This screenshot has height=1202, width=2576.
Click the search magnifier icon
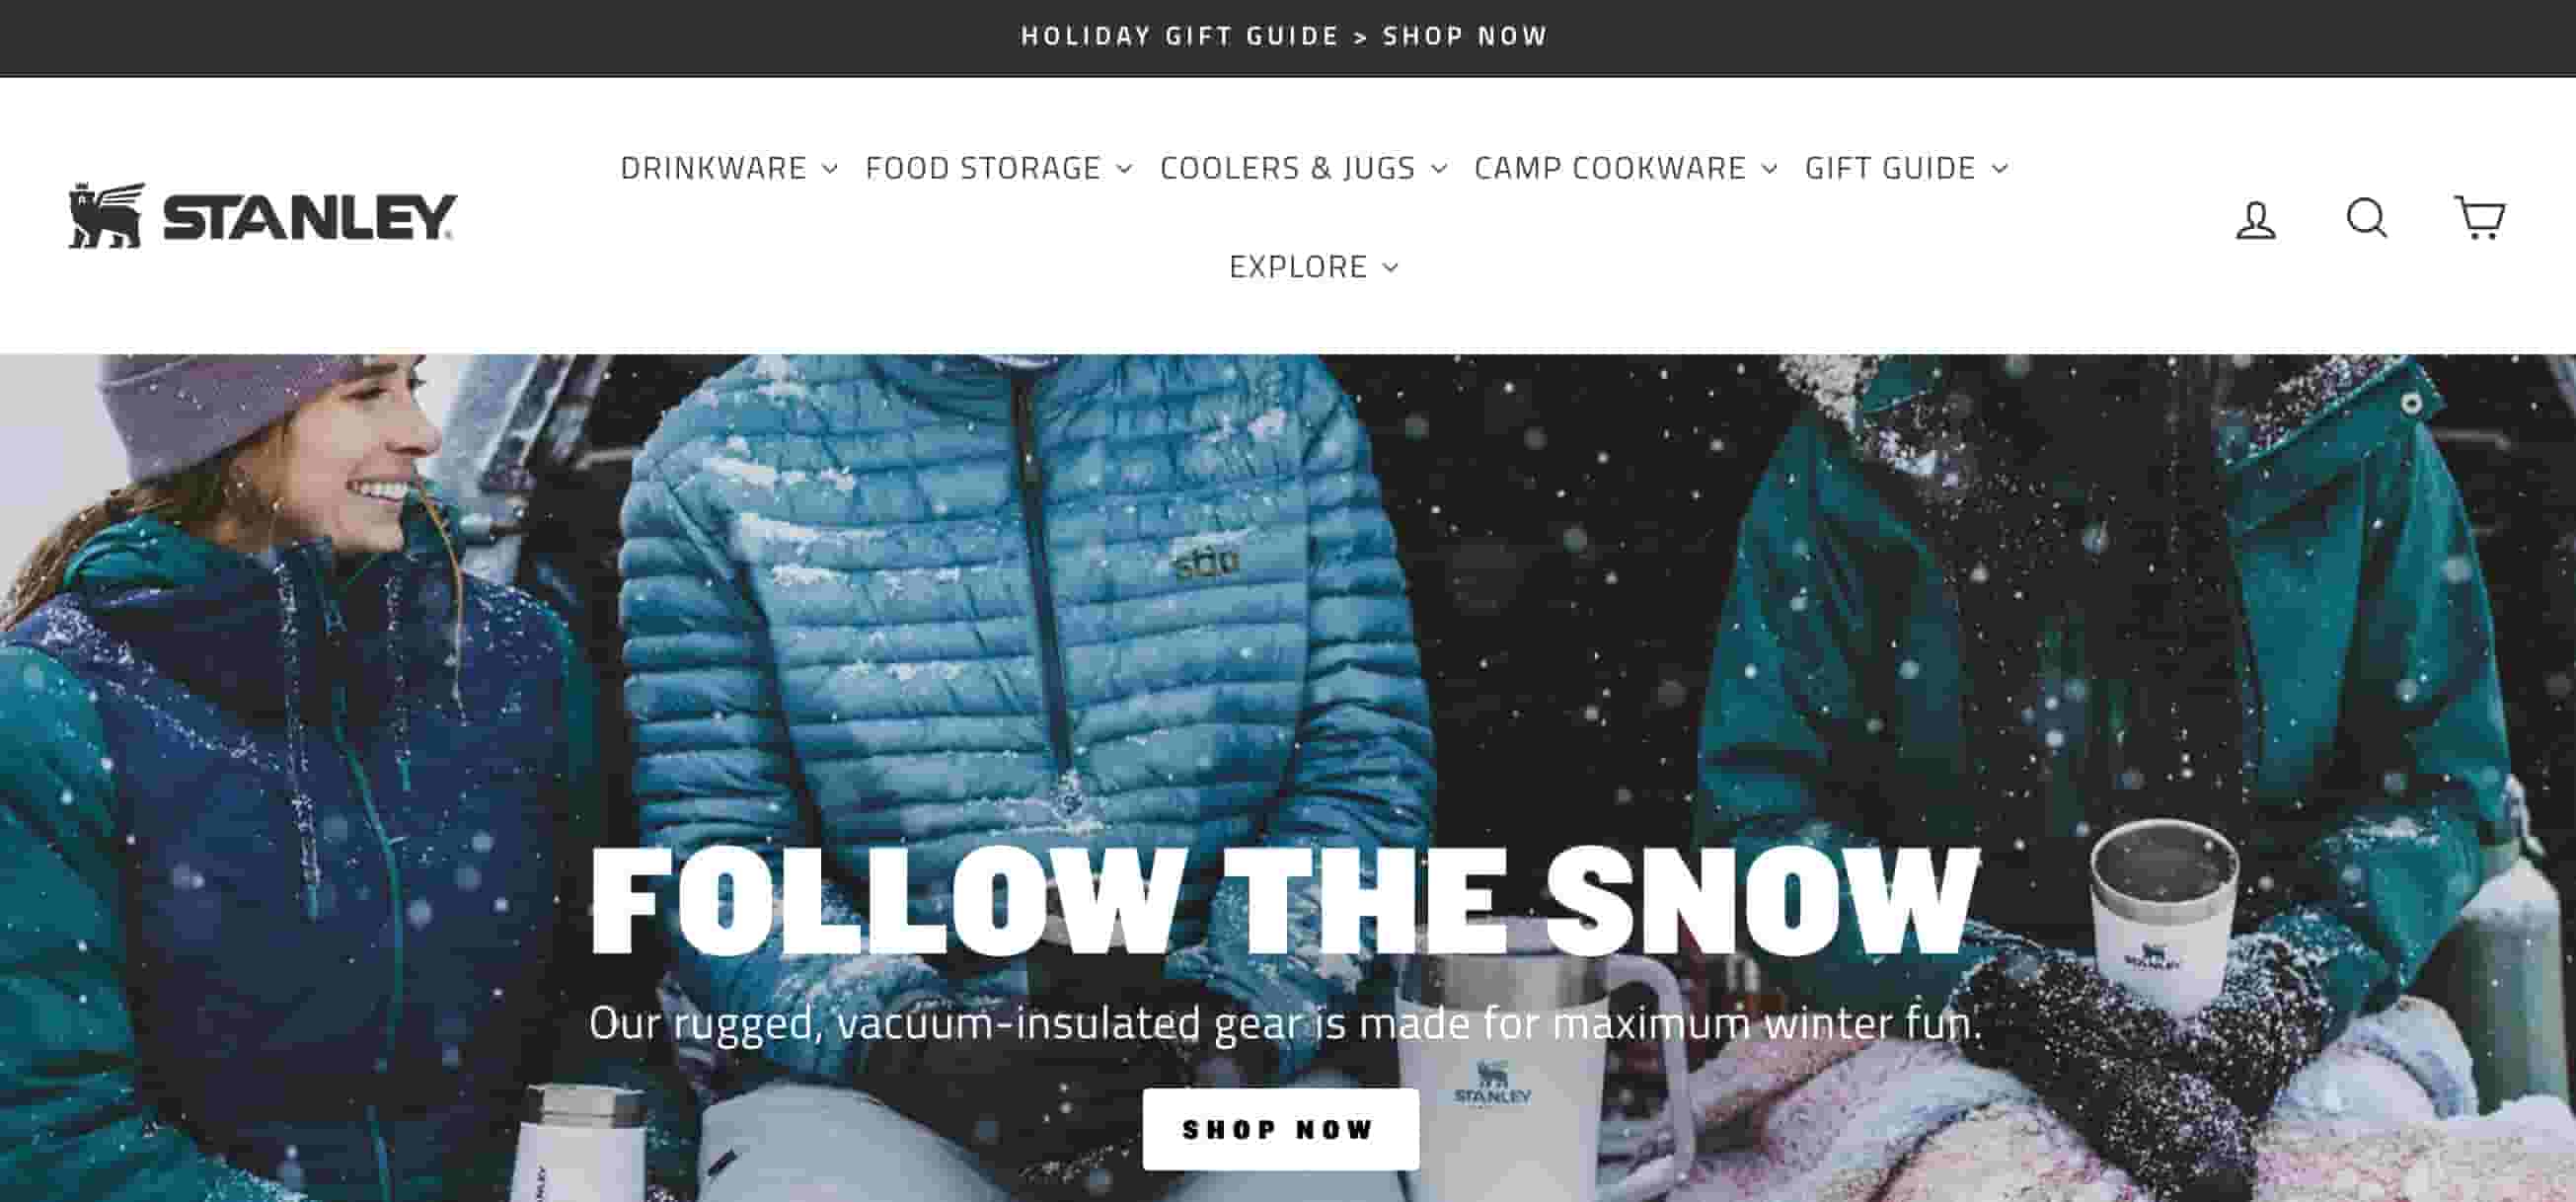click(2367, 217)
